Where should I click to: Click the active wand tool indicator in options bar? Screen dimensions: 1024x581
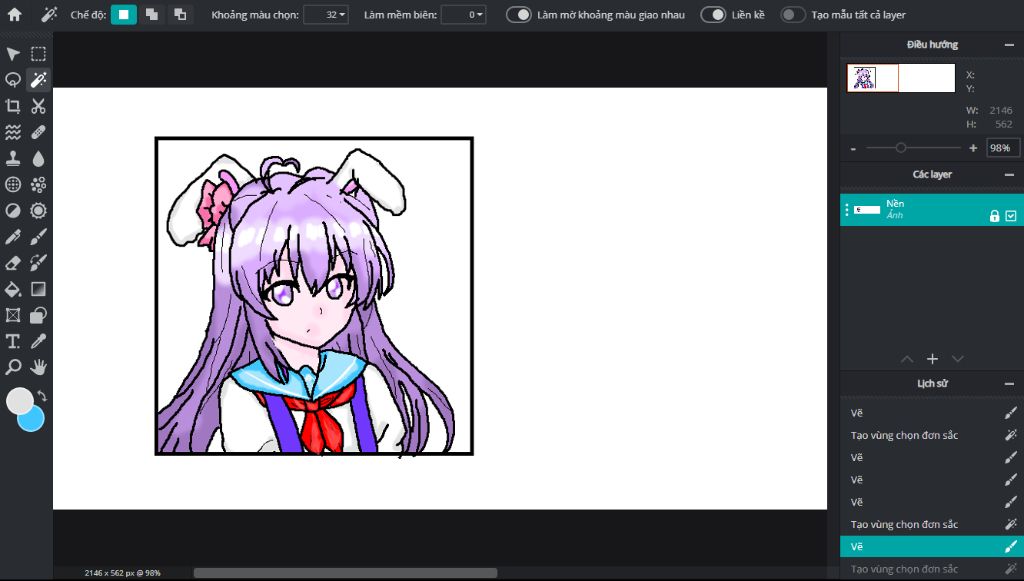point(50,14)
